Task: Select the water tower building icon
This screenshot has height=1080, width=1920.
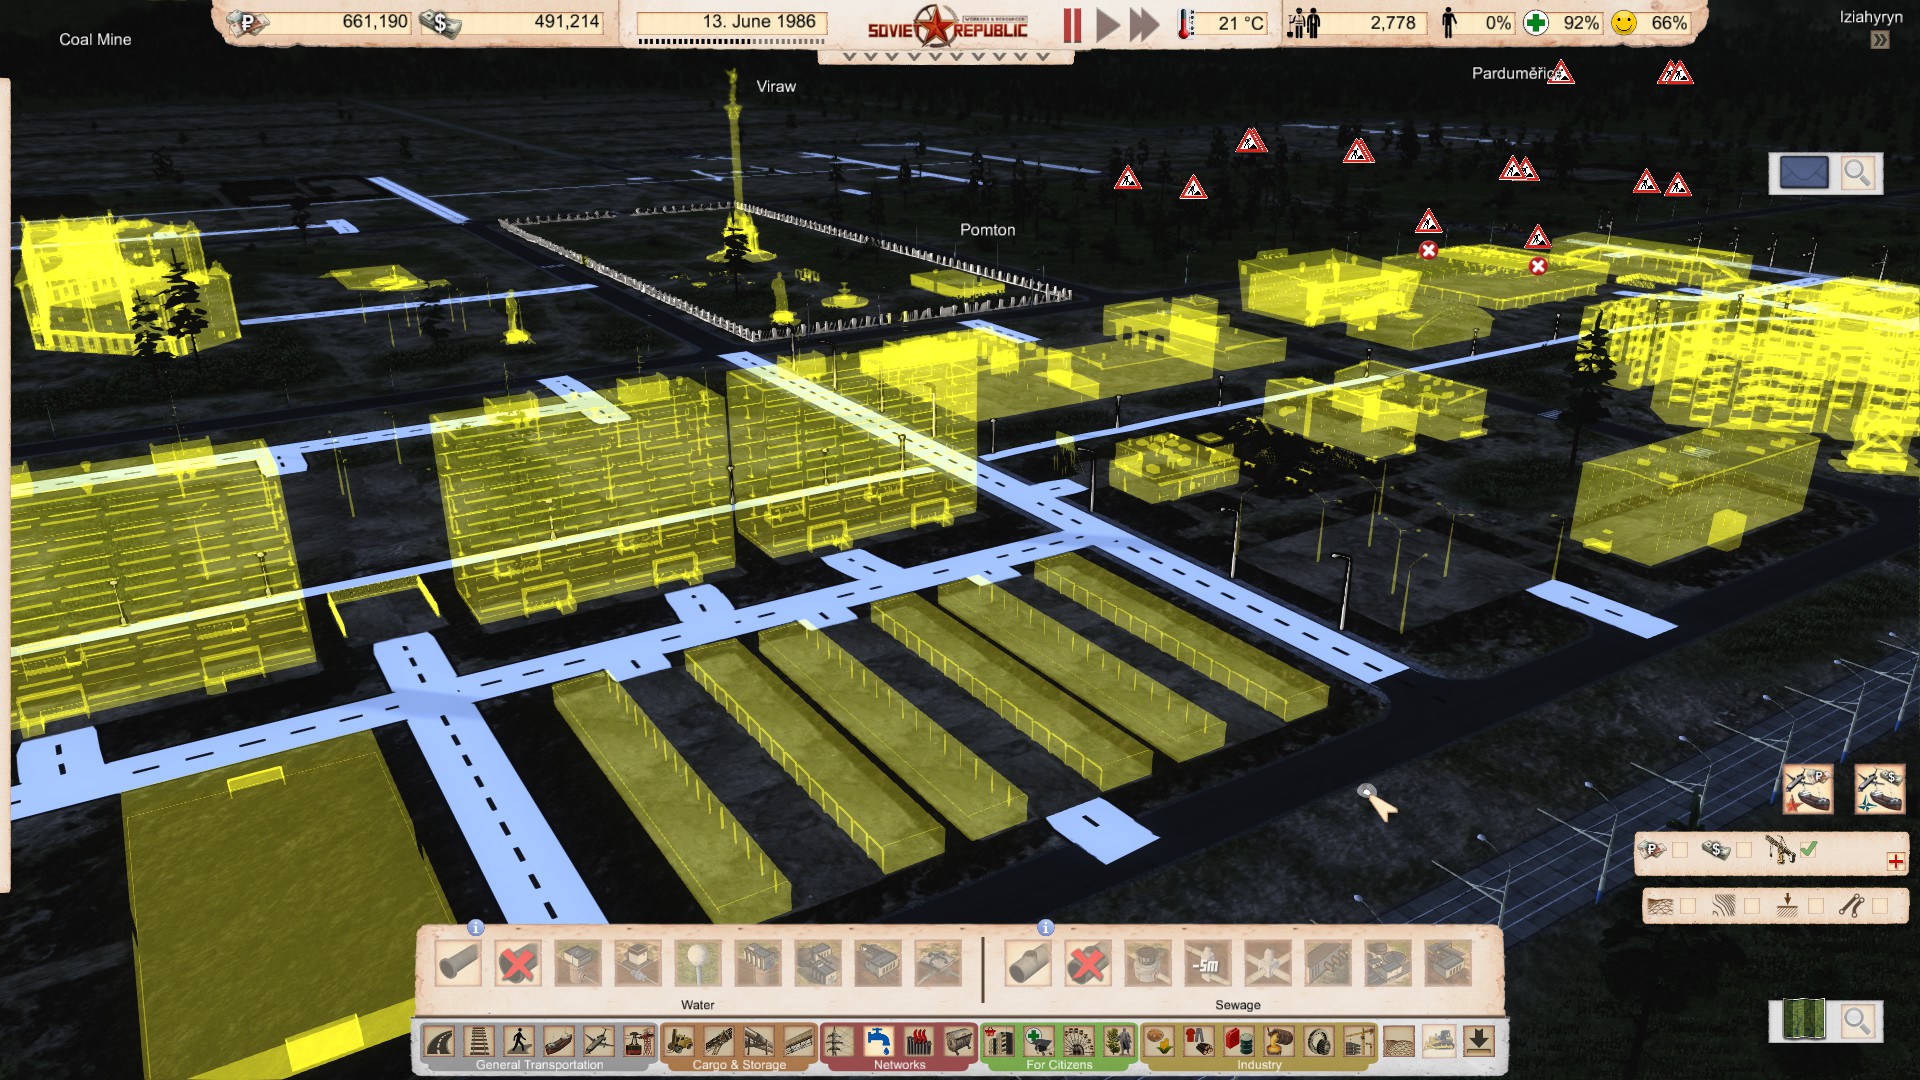Action: 697,964
